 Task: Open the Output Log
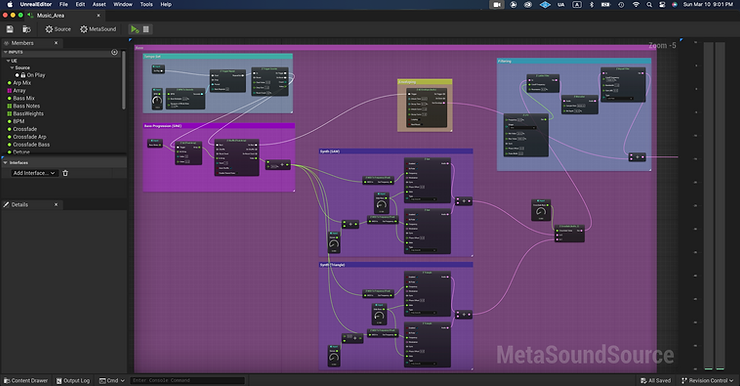[73, 381]
